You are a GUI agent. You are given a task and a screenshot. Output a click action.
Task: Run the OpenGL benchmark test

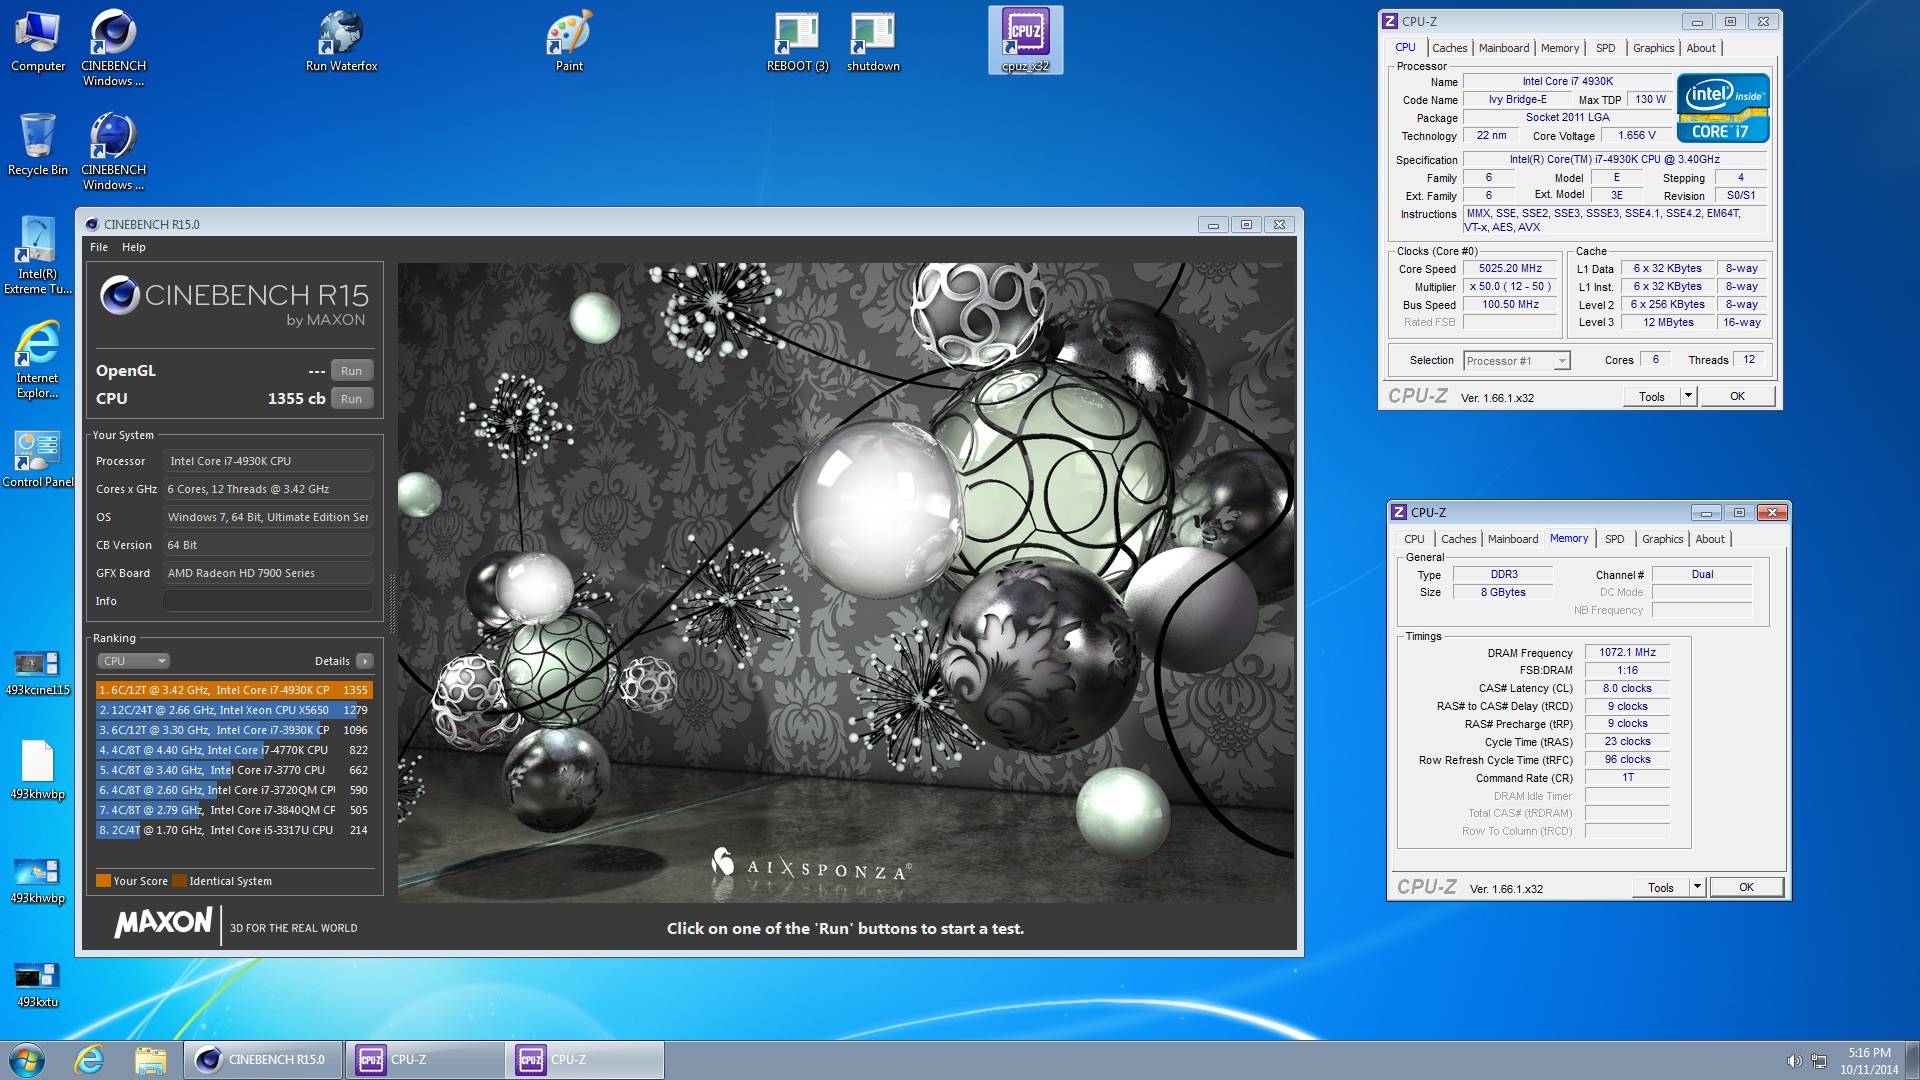[351, 371]
